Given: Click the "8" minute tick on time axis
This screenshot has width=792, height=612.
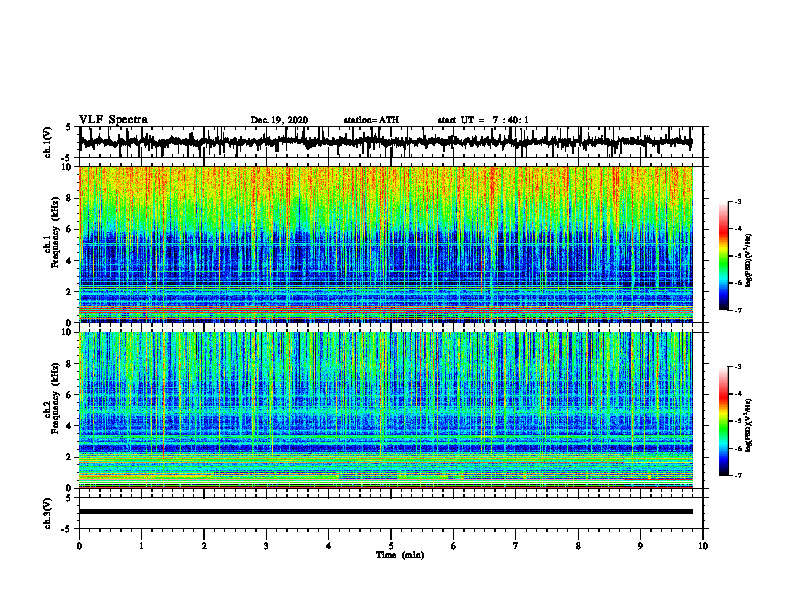Looking at the screenshot, I should pos(578,546).
